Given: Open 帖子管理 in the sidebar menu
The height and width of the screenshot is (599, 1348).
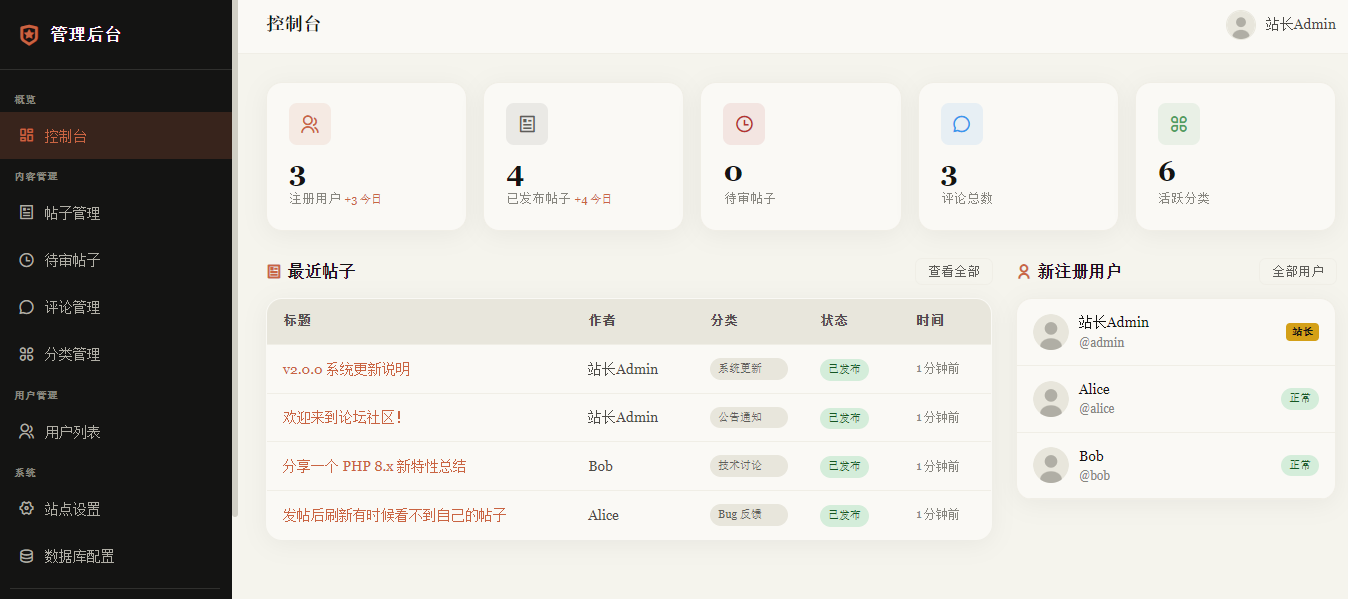Looking at the screenshot, I should (116, 212).
